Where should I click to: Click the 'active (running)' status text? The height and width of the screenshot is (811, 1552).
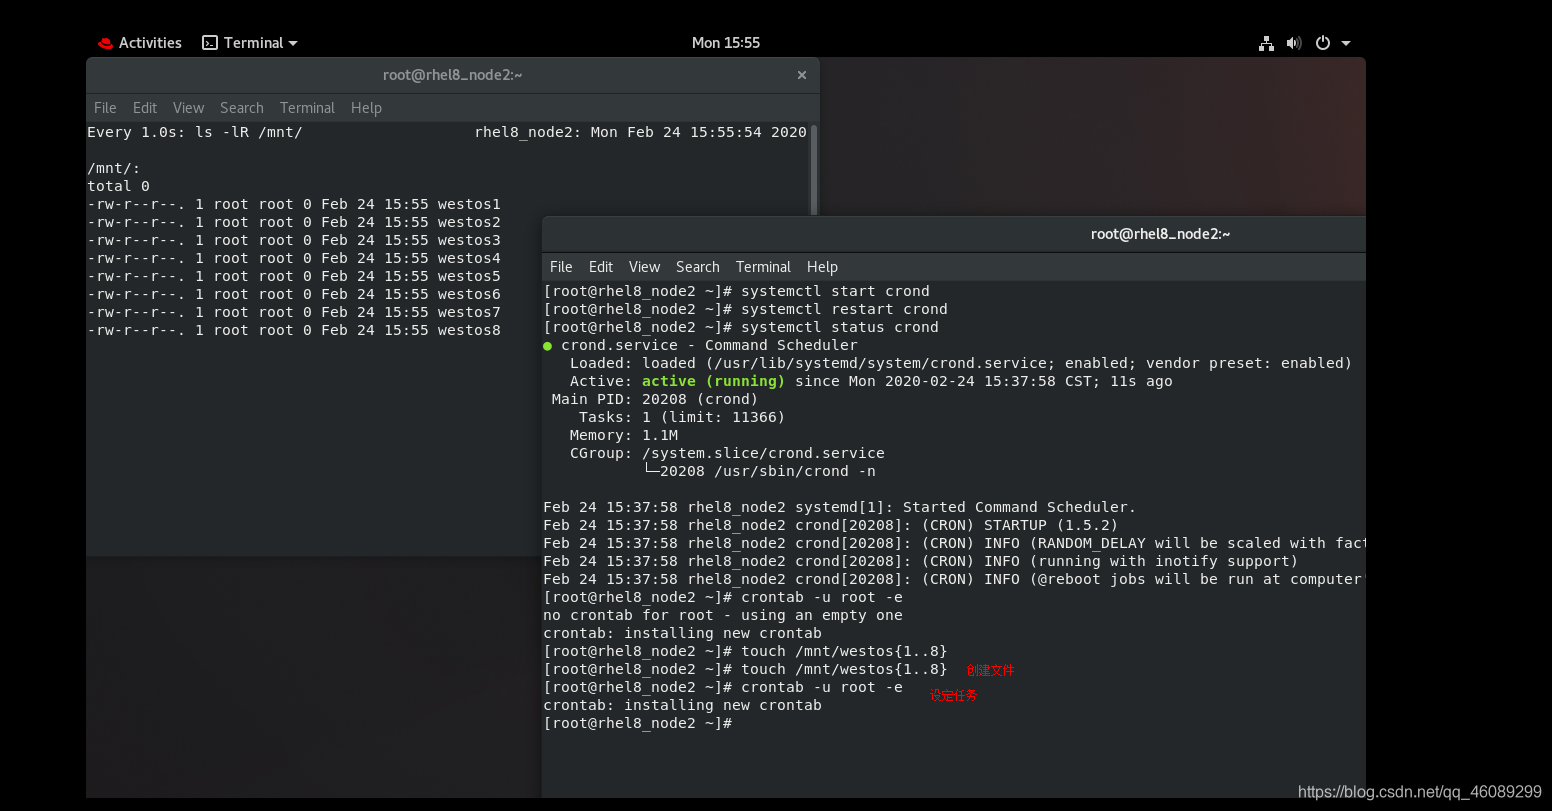click(713, 381)
